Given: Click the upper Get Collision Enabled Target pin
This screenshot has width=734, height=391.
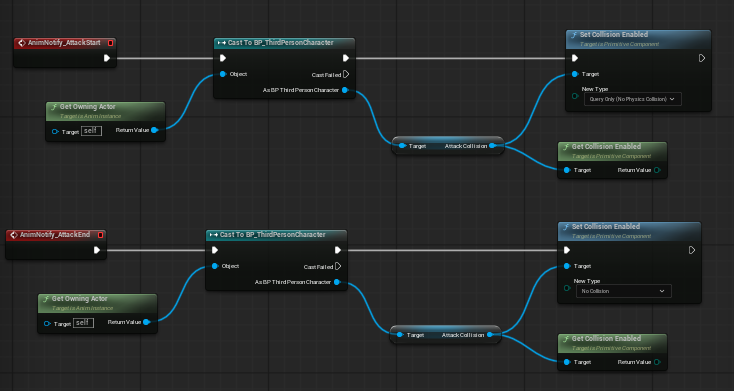Looking at the screenshot, I should tap(567, 170).
